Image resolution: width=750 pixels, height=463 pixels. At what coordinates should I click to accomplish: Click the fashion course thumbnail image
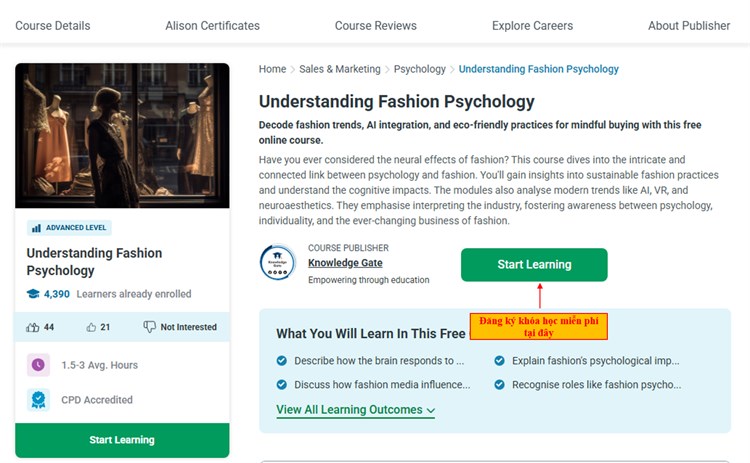[x=122, y=136]
